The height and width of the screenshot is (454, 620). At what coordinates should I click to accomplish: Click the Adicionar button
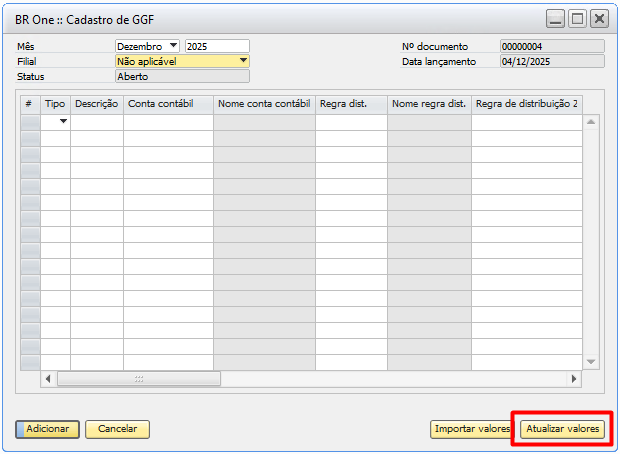click(47, 429)
